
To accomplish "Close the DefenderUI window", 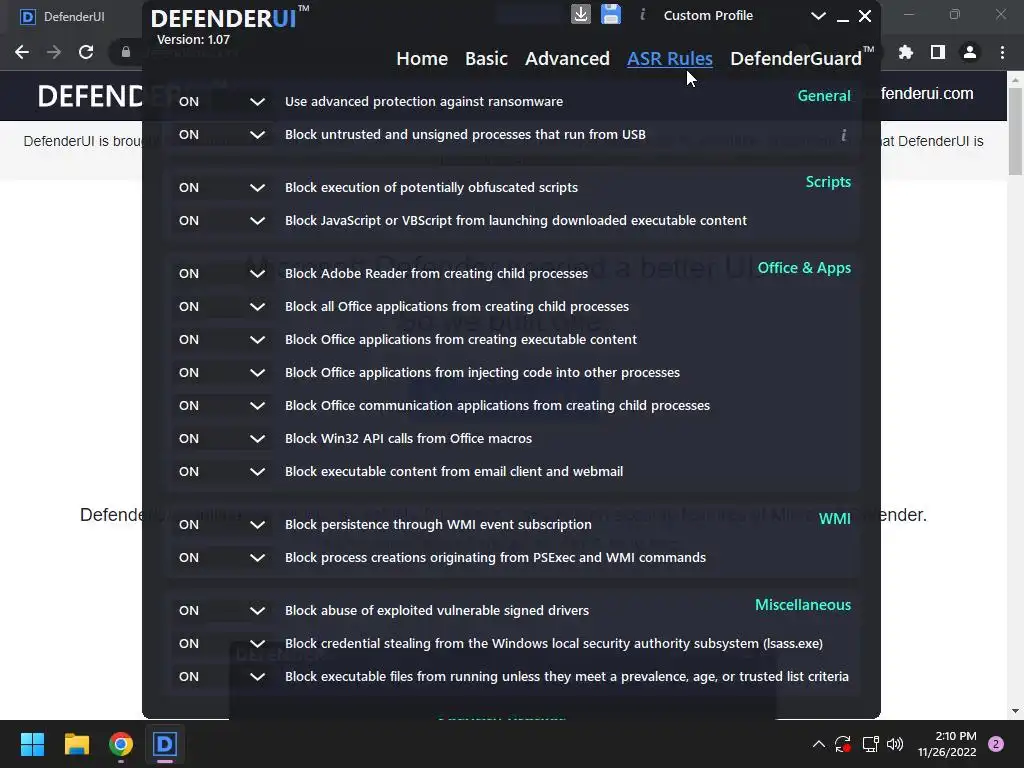I will (x=865, y=16).
